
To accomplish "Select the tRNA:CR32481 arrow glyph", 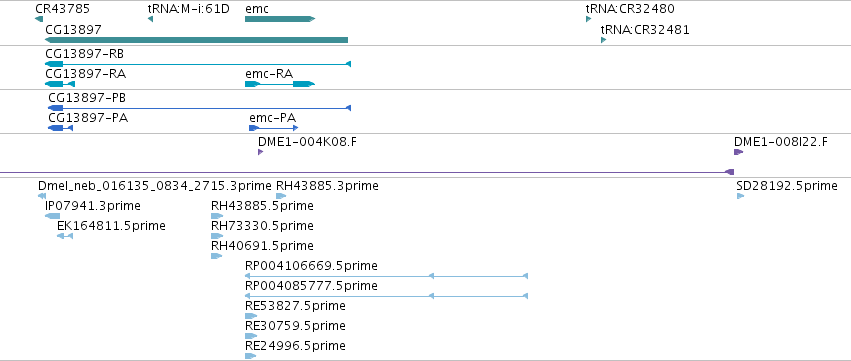I will tap(604, 40).
